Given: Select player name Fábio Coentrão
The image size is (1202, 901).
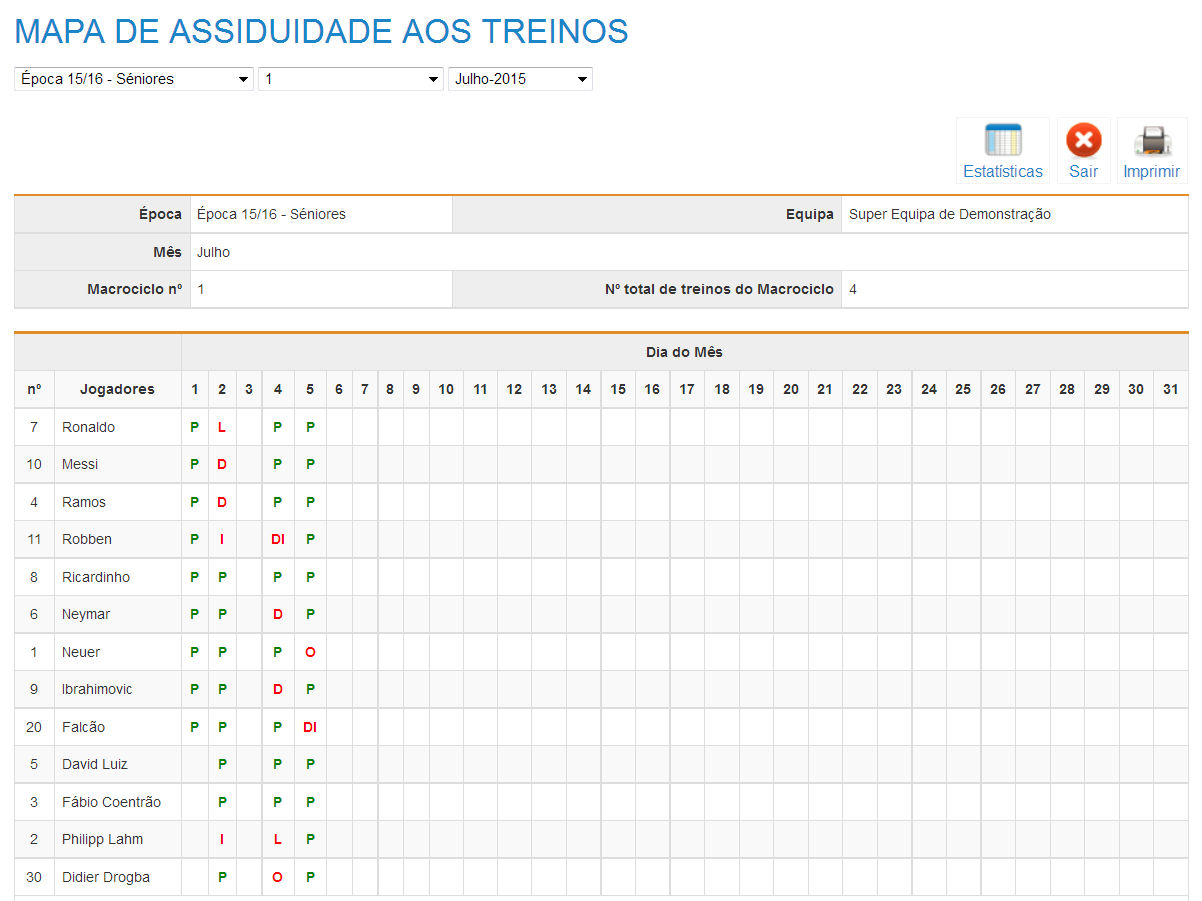Looking at the screenshot, I should 111,802.
